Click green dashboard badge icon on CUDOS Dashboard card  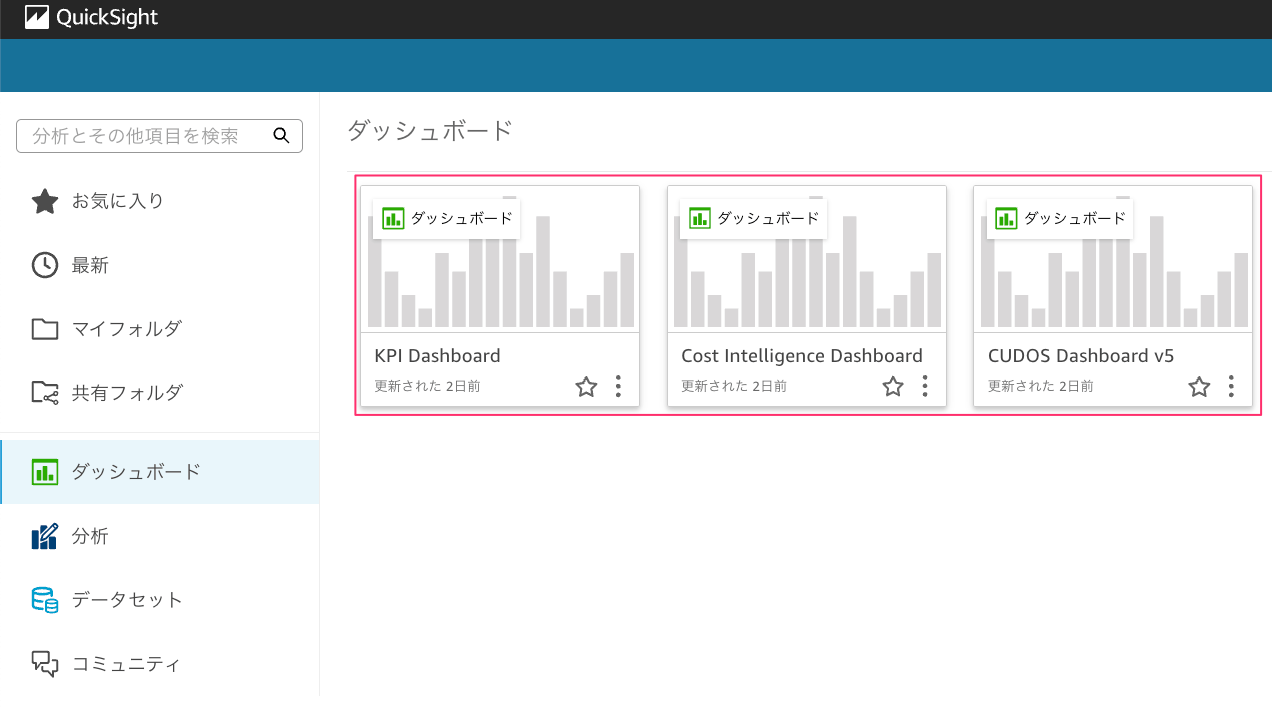tap(1006, 218)
